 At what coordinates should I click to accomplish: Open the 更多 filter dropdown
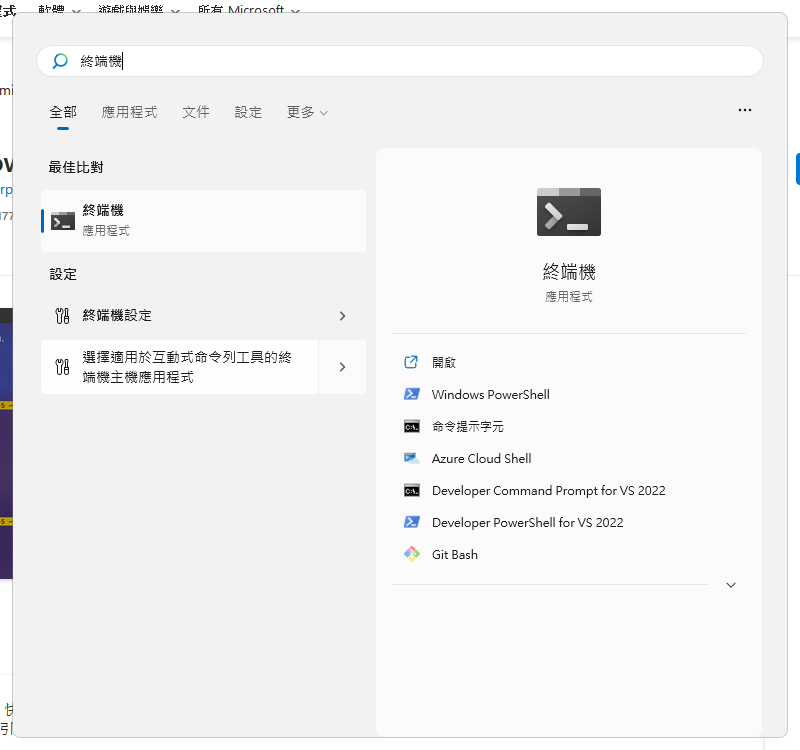(306, 112)
